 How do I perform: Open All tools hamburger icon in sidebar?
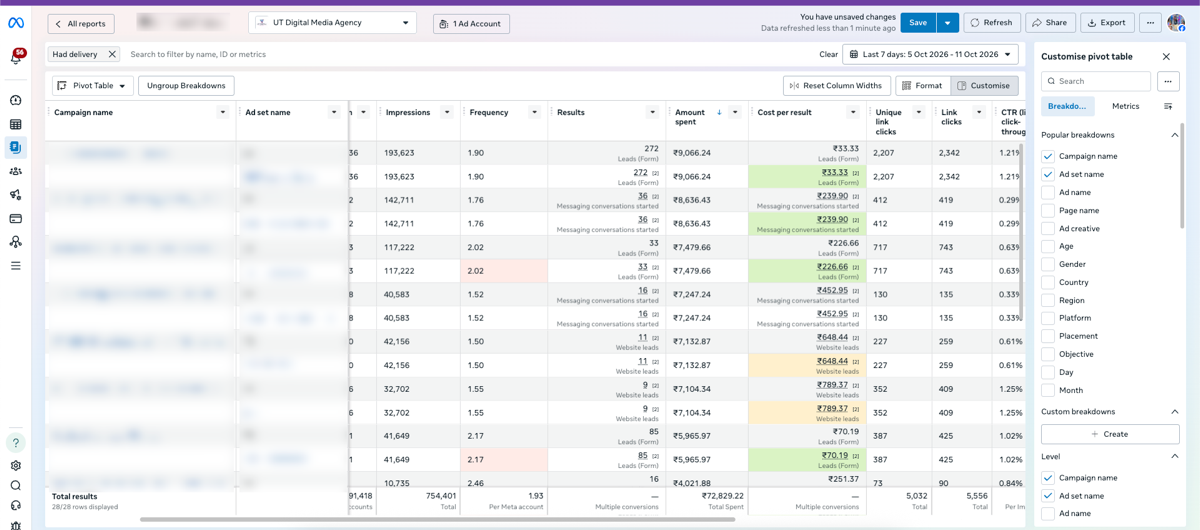(x=15, y=266)
